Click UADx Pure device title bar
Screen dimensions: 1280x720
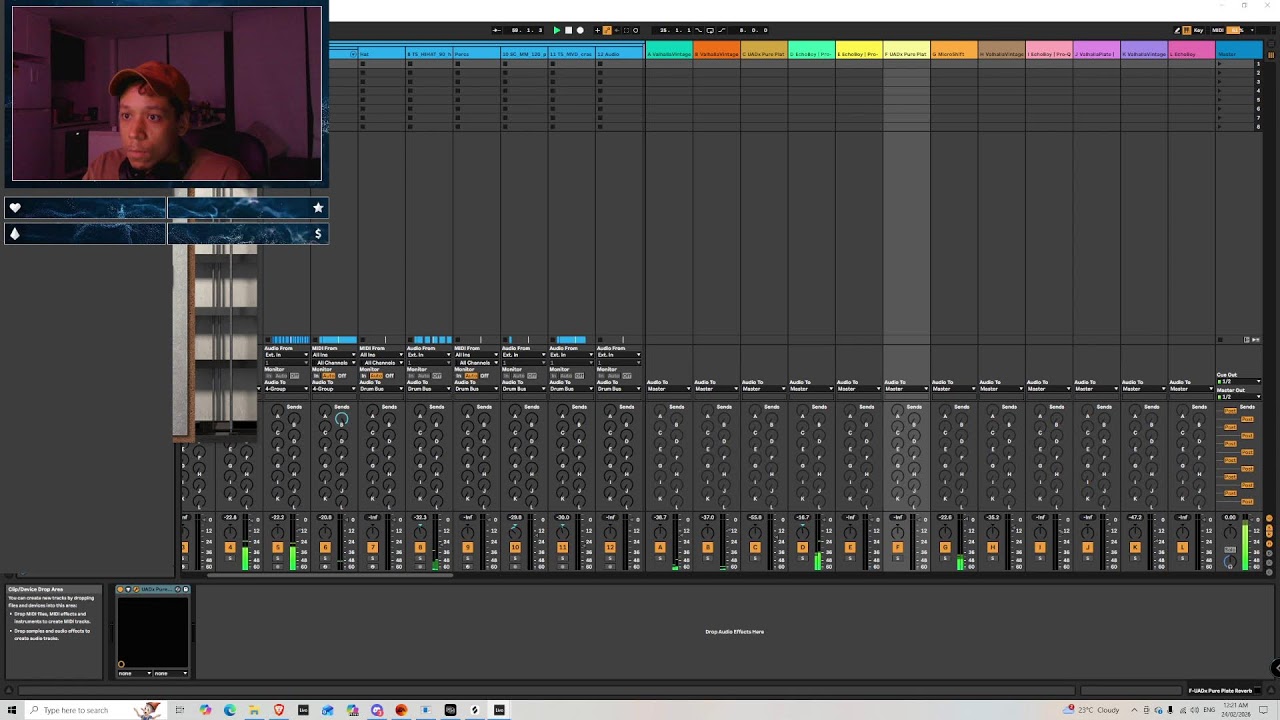[x=153, y=589]
